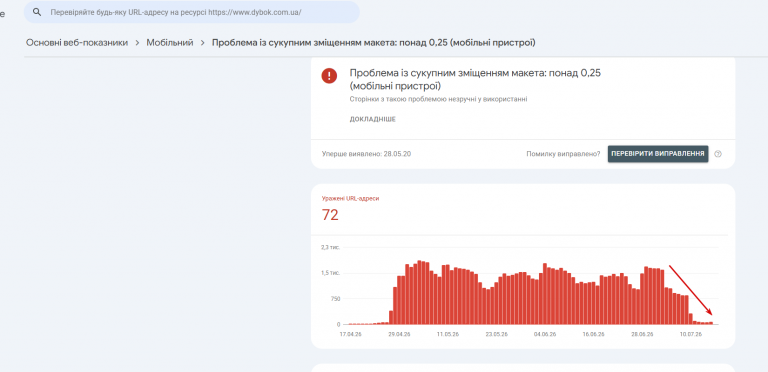Click the breadcrumb chevron after Мобільний
768x372 pixels.
tap(203, 43)
